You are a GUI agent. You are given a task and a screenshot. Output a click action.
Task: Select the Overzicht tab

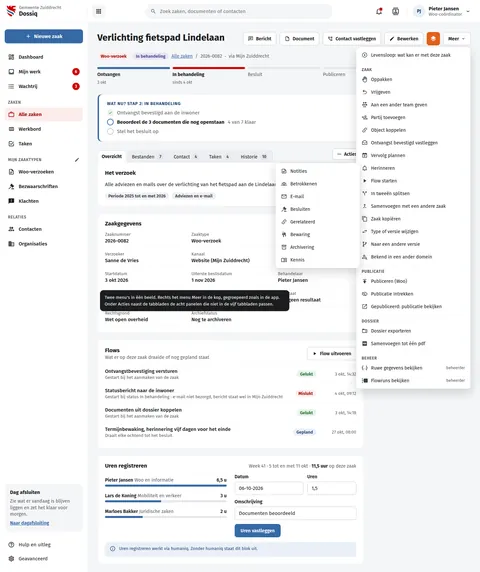[x=112, y=156]
